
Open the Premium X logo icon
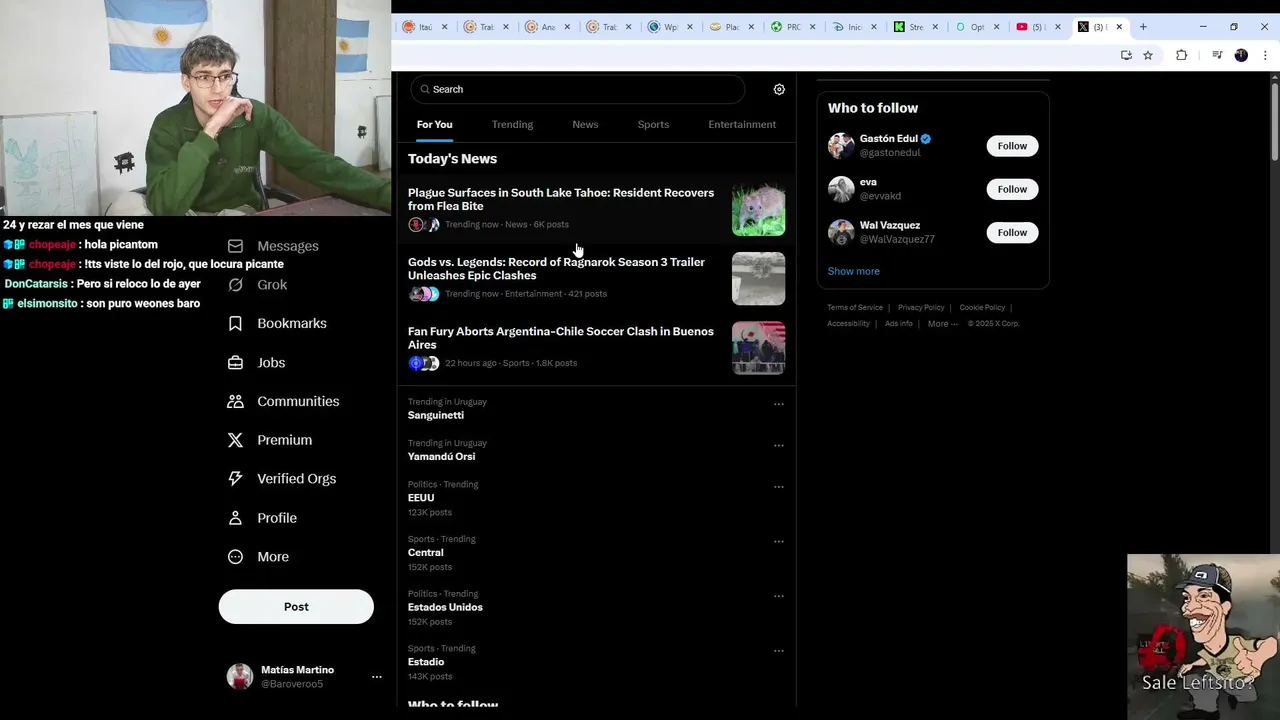coord(235,440)
